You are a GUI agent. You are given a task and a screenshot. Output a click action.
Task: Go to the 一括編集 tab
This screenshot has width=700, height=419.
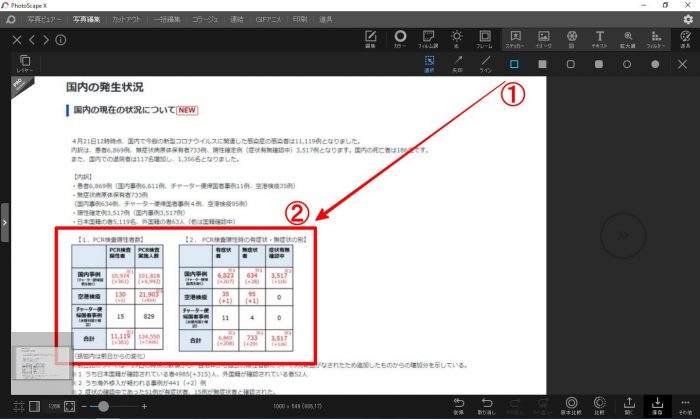click(x=167, y=20)
